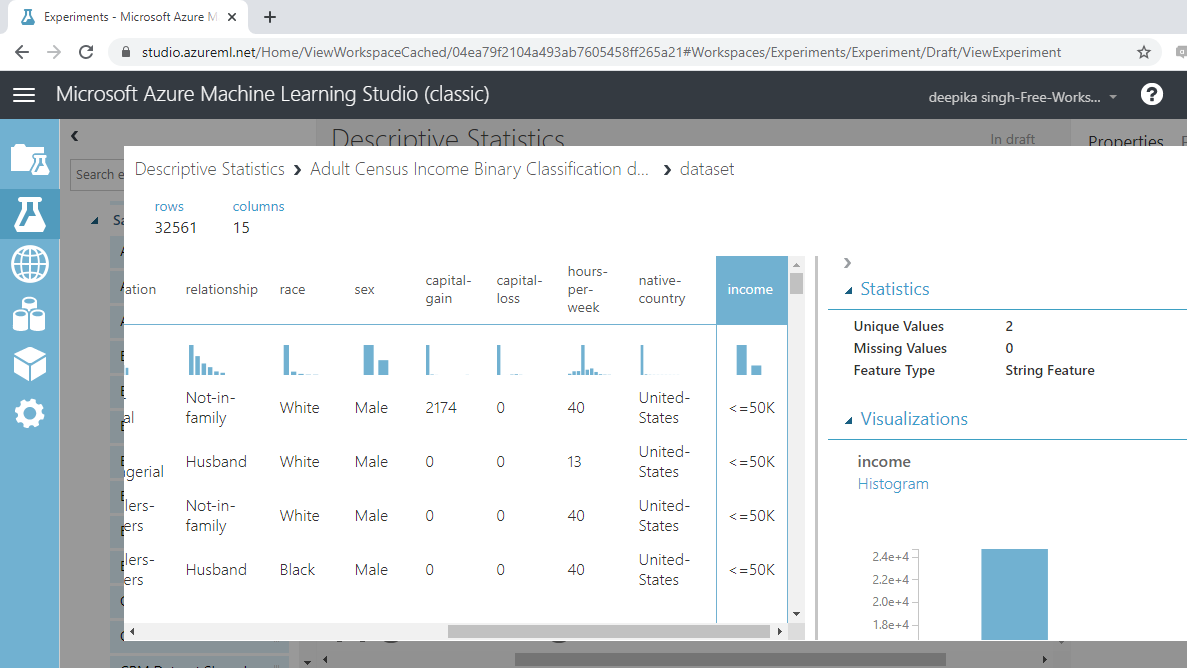Select the capital-gain column header
This screenshot has width=1187, height=668.
click(x=448, y=289)
